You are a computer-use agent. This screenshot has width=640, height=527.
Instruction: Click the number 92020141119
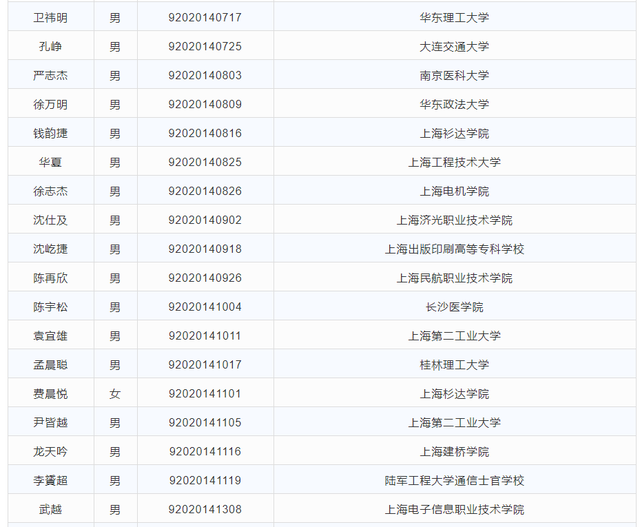coord(205,480)
